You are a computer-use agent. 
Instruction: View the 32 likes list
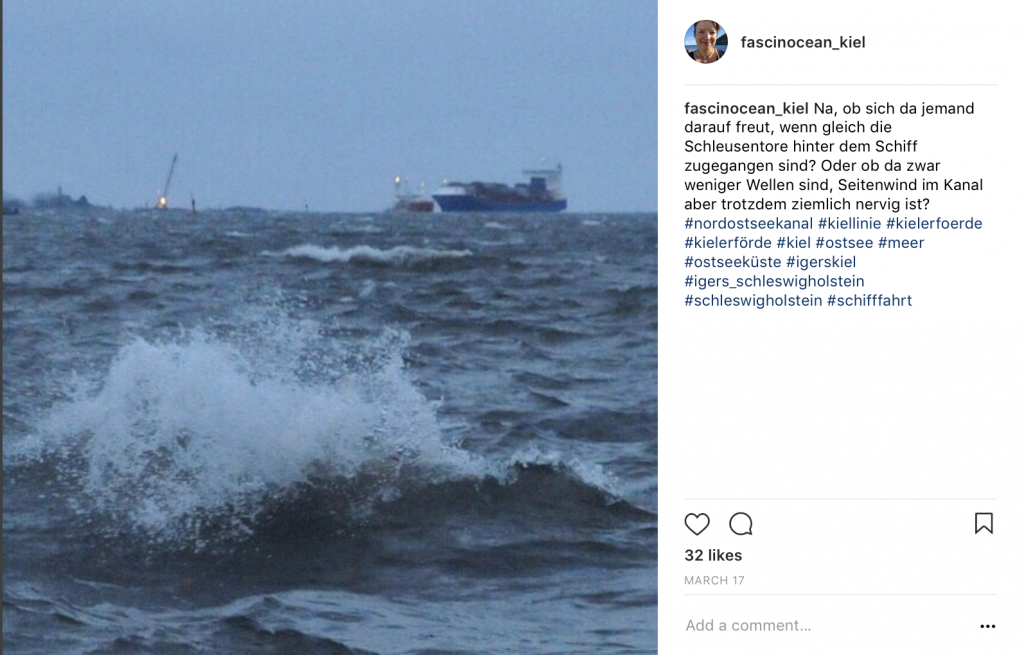coord(713,555)
